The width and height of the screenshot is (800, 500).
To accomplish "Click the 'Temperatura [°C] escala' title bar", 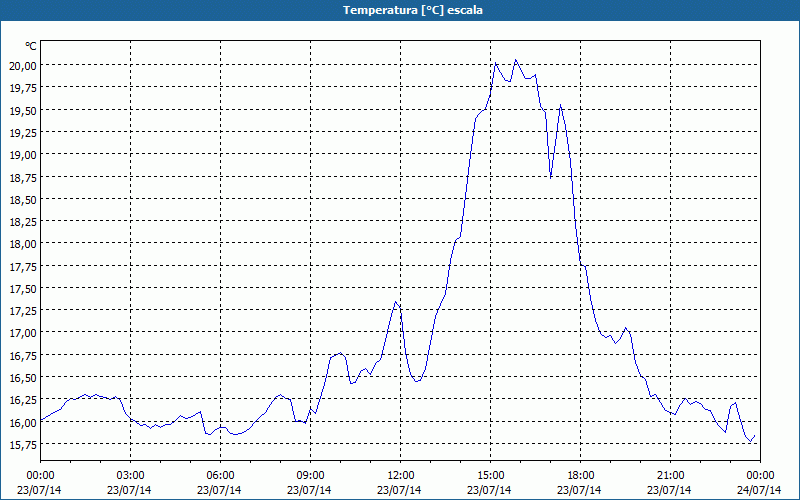I will click(x=400, y=10).
